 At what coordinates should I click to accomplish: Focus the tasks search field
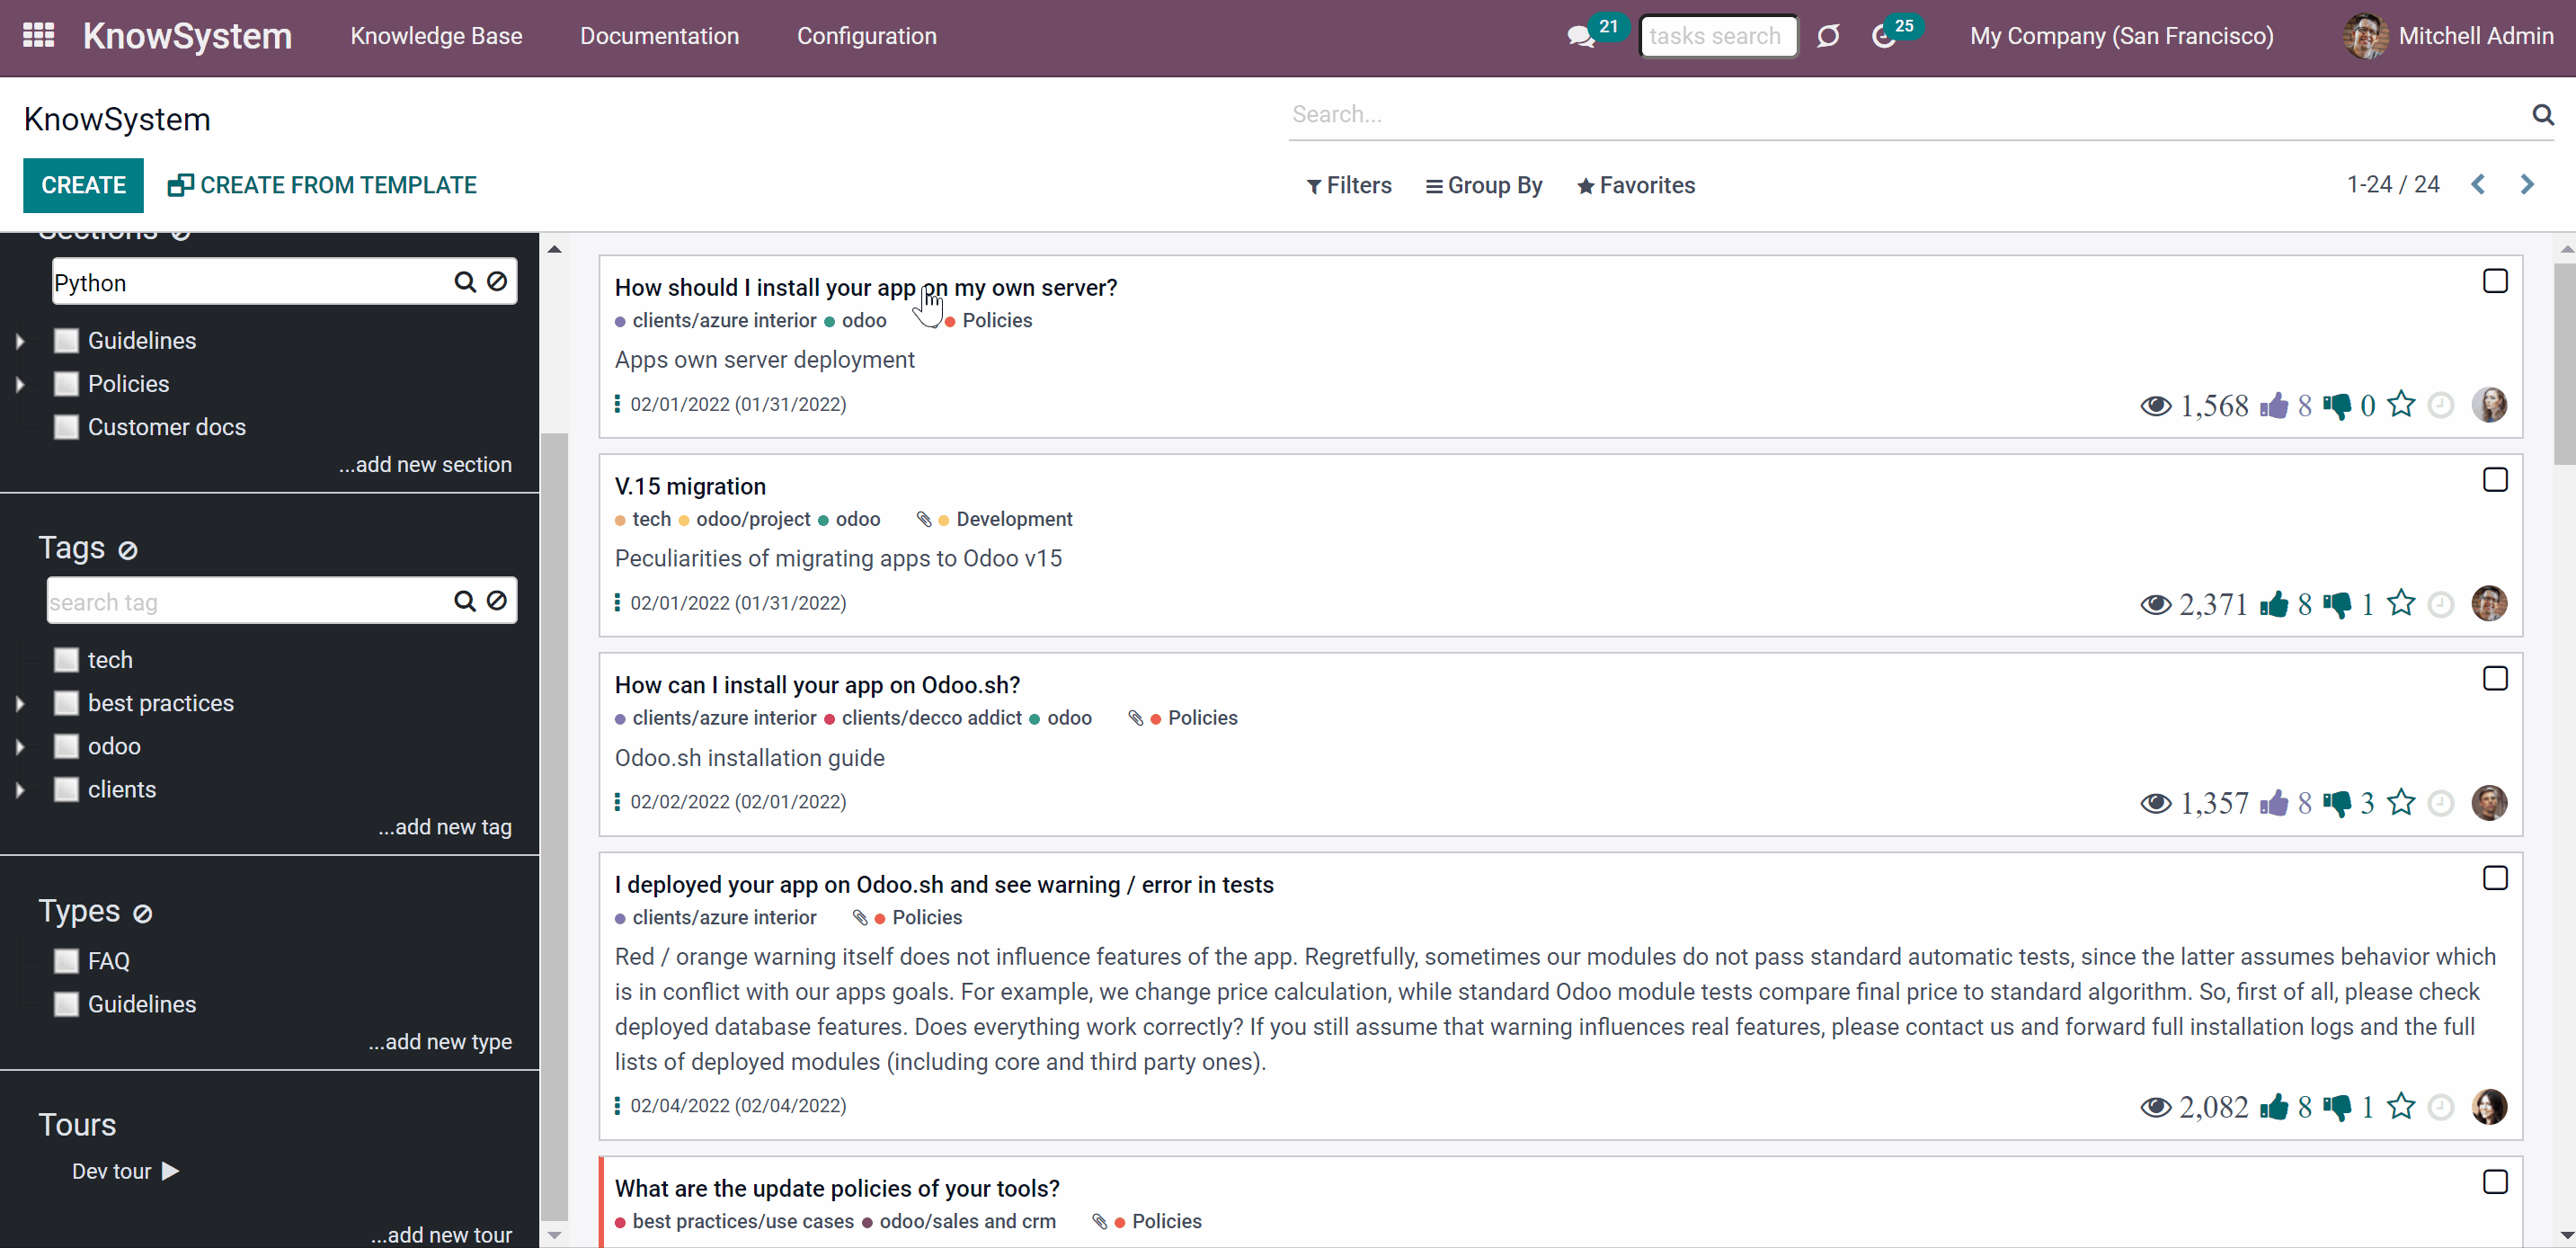pos(1718,36)
